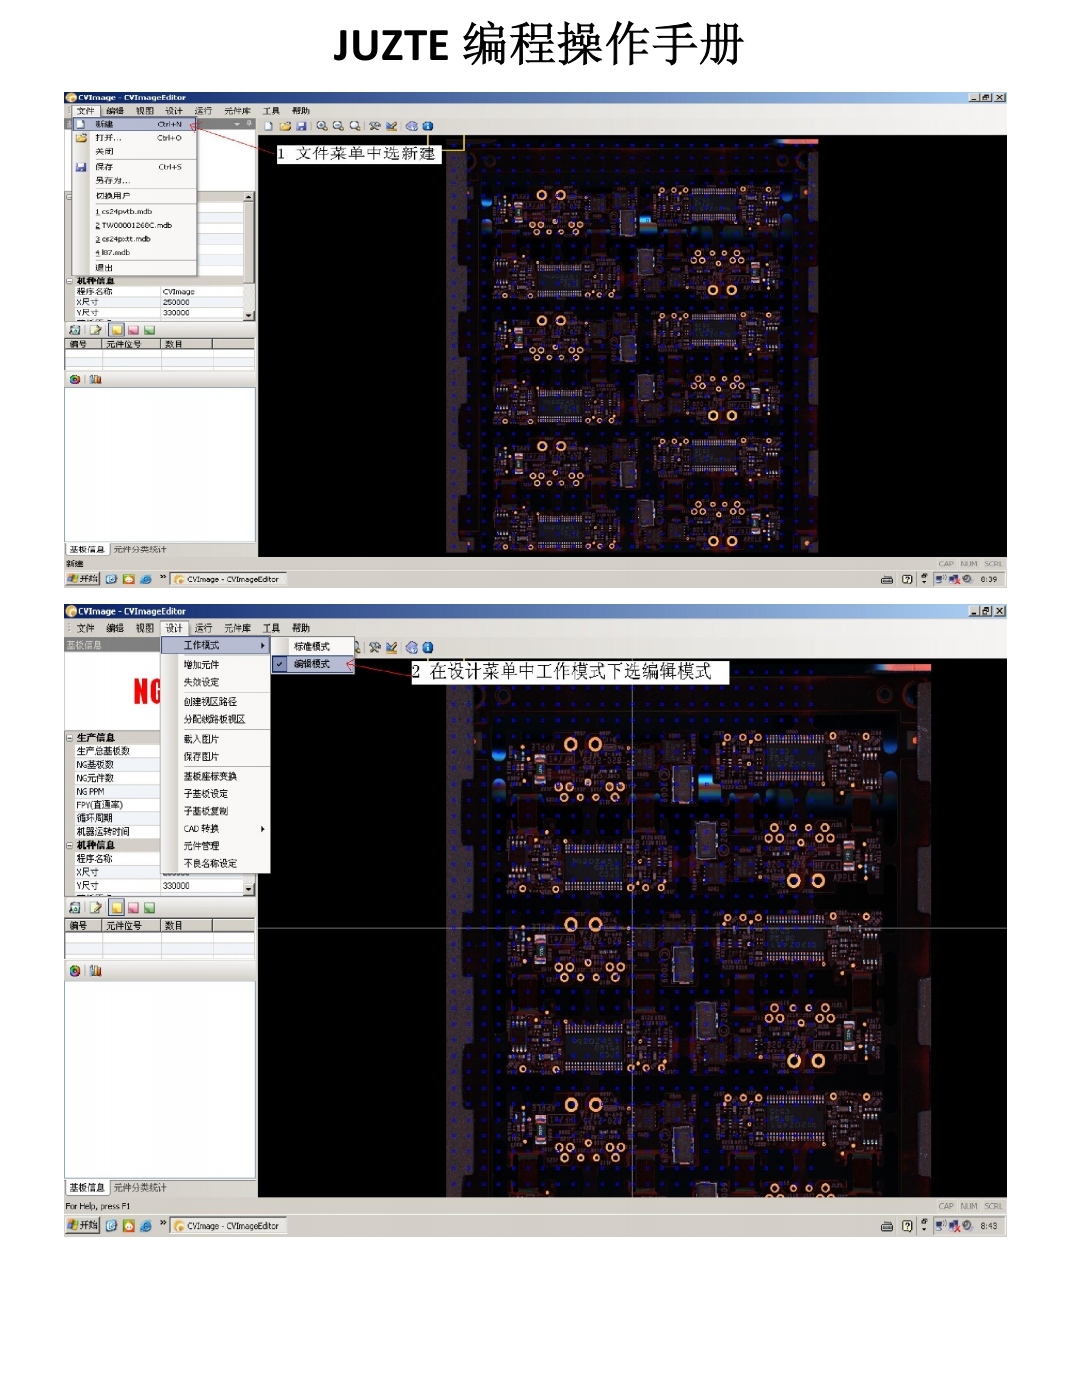Expand CAD 转换 submenu arrow
Screen dimensions: 1080x1396
263,829
